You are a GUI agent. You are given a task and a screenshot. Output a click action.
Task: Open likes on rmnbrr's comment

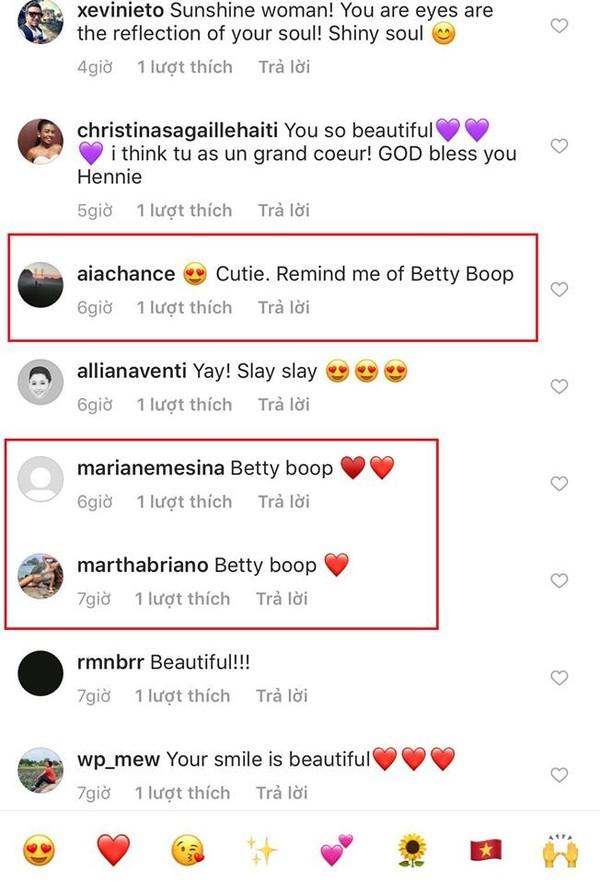coord(184,695)
